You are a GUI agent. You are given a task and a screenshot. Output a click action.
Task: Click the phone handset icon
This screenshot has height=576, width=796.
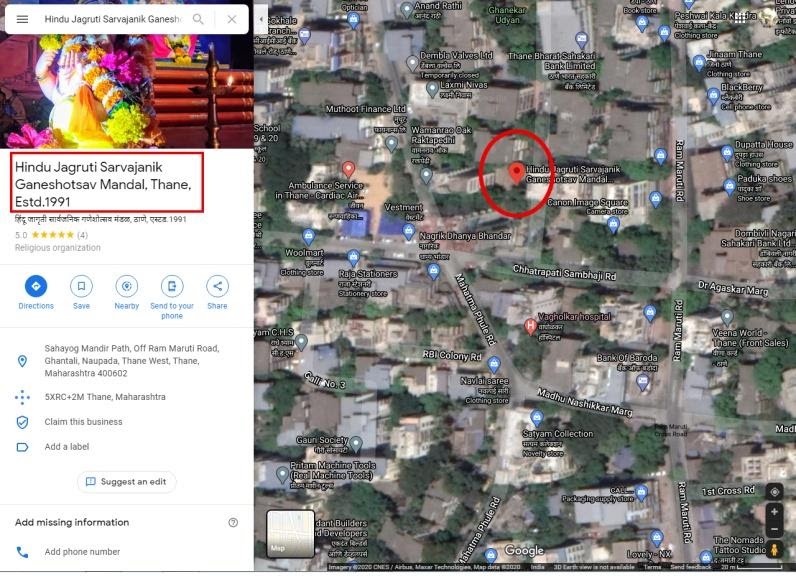pyautogui.click(x=22, y=552)
